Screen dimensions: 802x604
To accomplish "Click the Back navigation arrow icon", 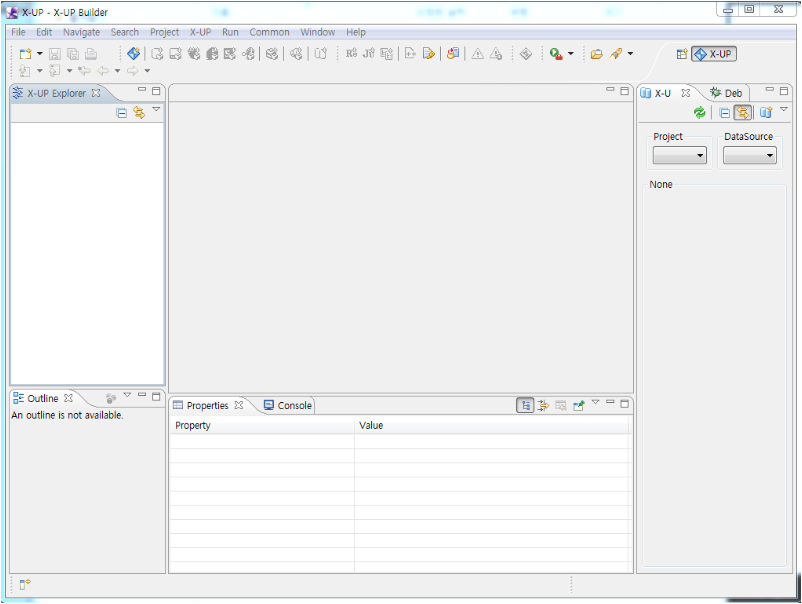I will 103,71.
